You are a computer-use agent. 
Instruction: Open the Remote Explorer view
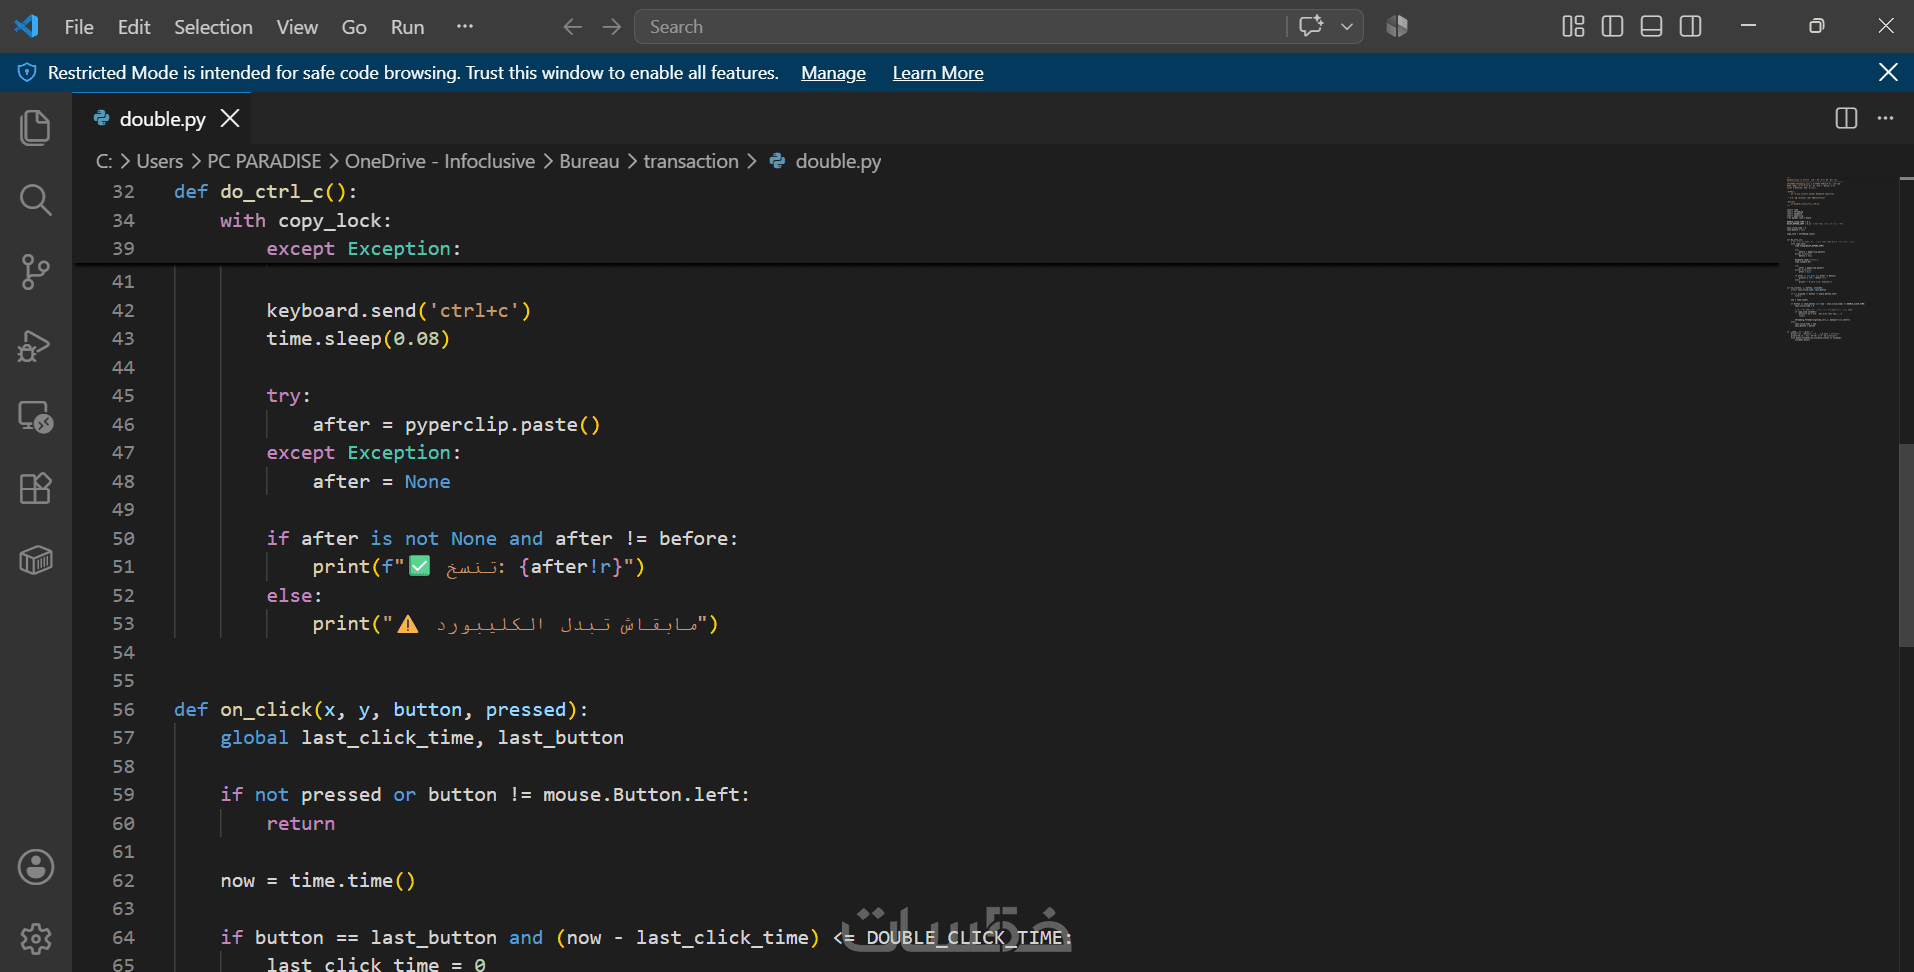[35, 417]
